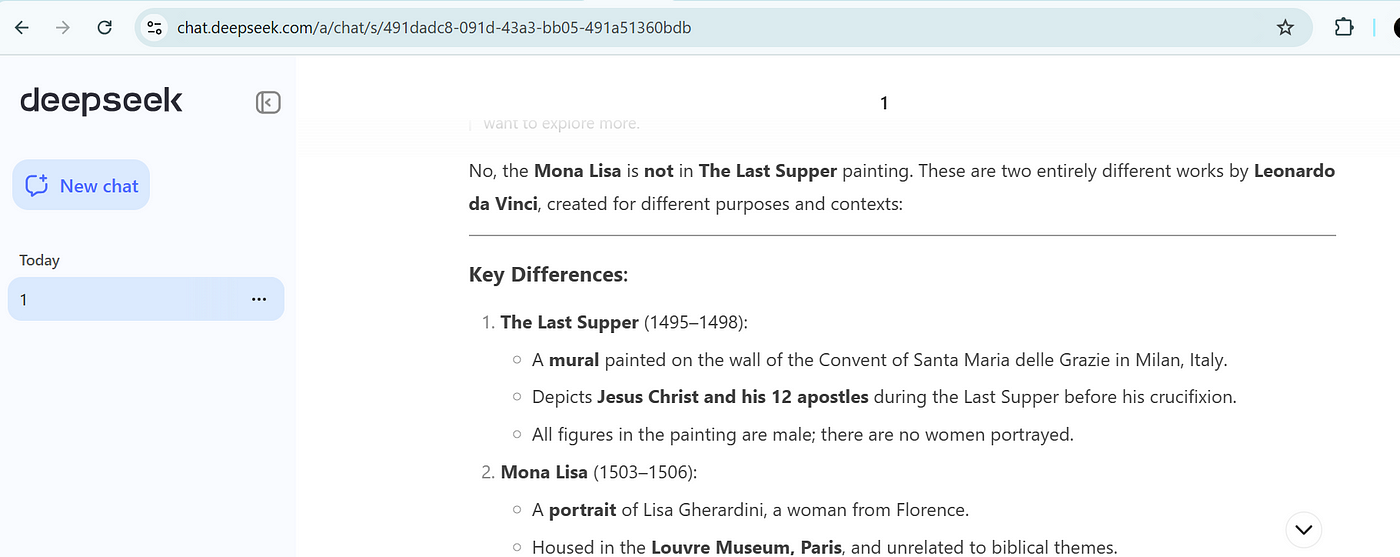Click the browser forward arrow

63,28
